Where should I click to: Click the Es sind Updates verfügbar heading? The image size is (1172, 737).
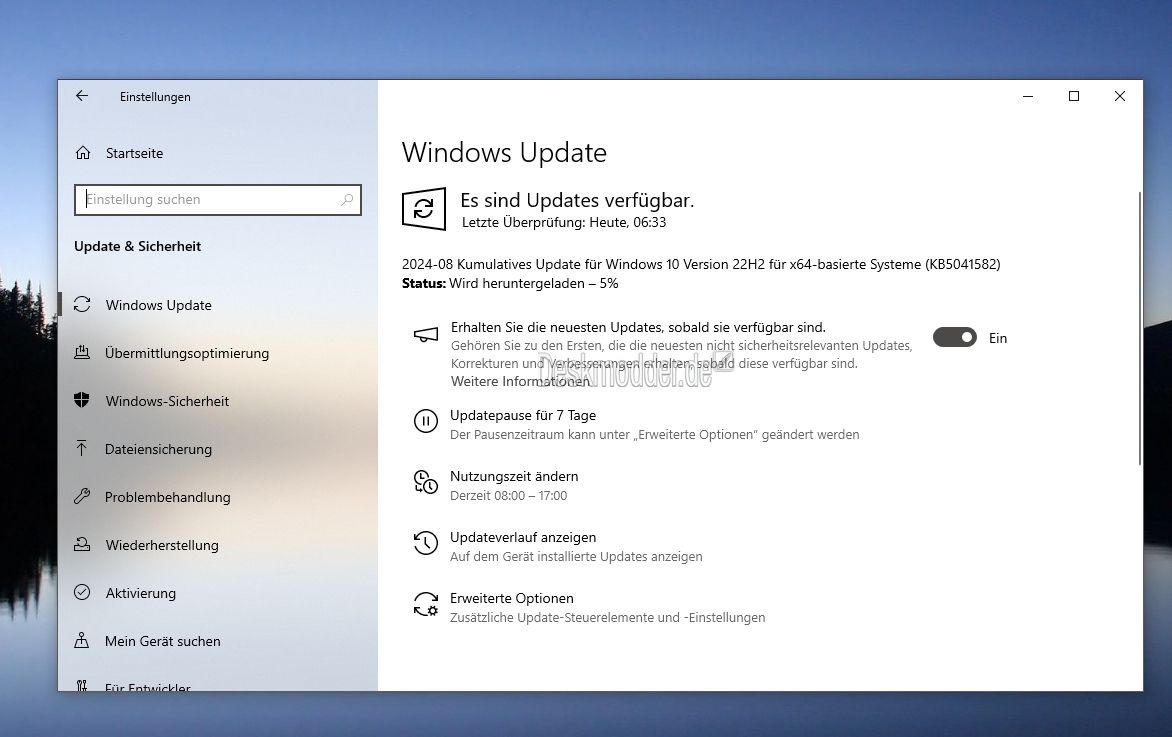[577, 200]
